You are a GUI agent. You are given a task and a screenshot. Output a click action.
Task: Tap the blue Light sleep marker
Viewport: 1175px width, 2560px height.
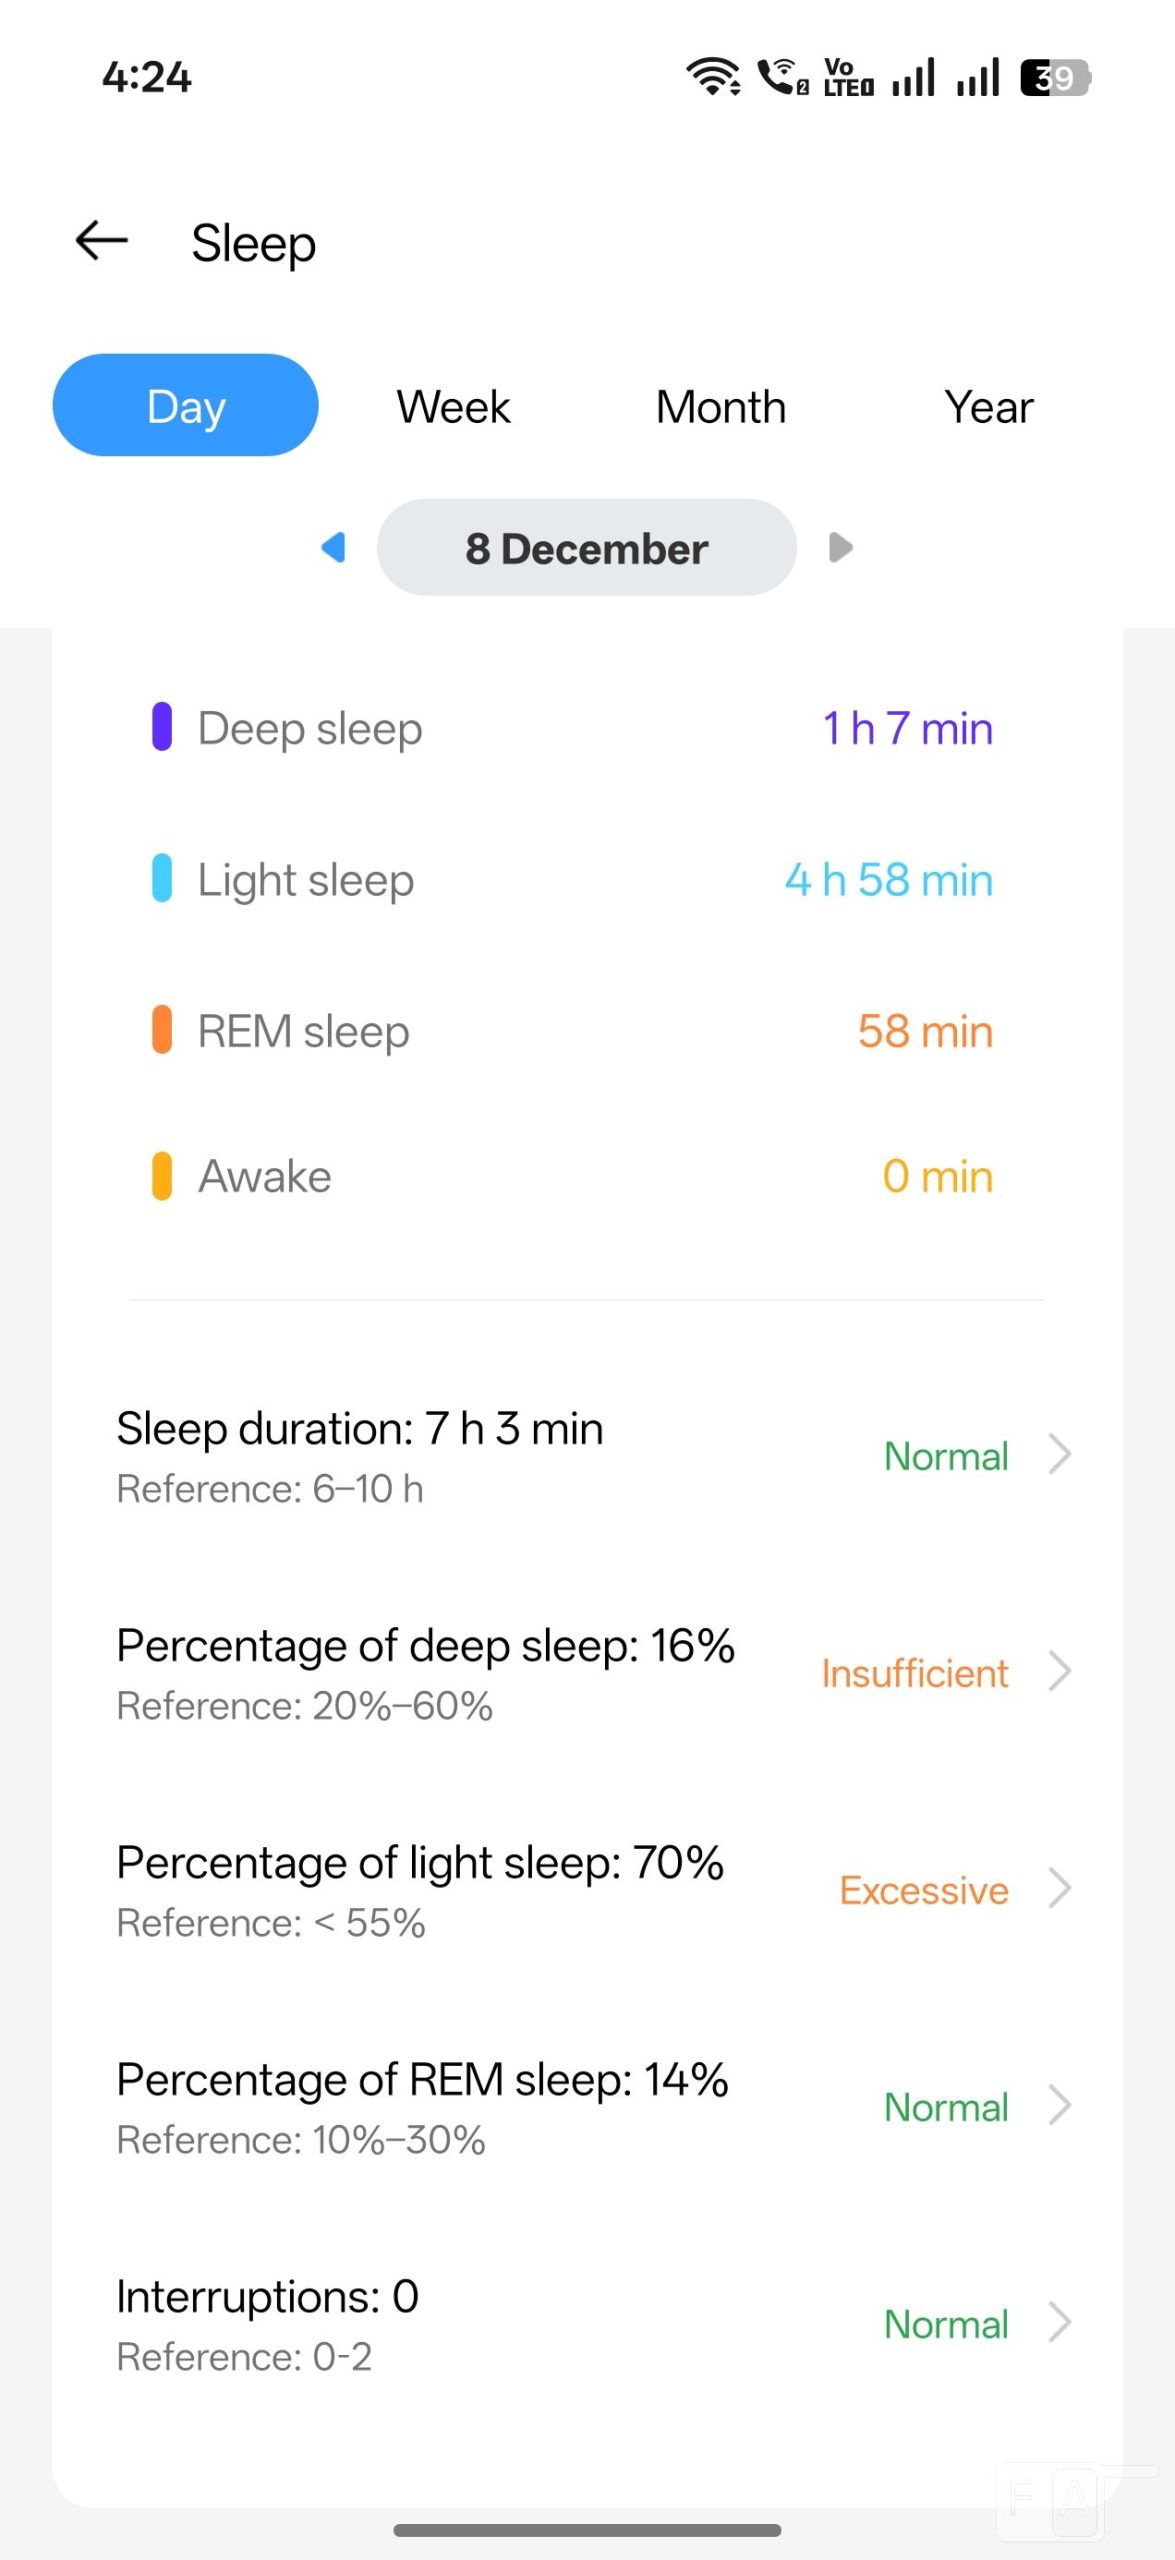(161, 878)
